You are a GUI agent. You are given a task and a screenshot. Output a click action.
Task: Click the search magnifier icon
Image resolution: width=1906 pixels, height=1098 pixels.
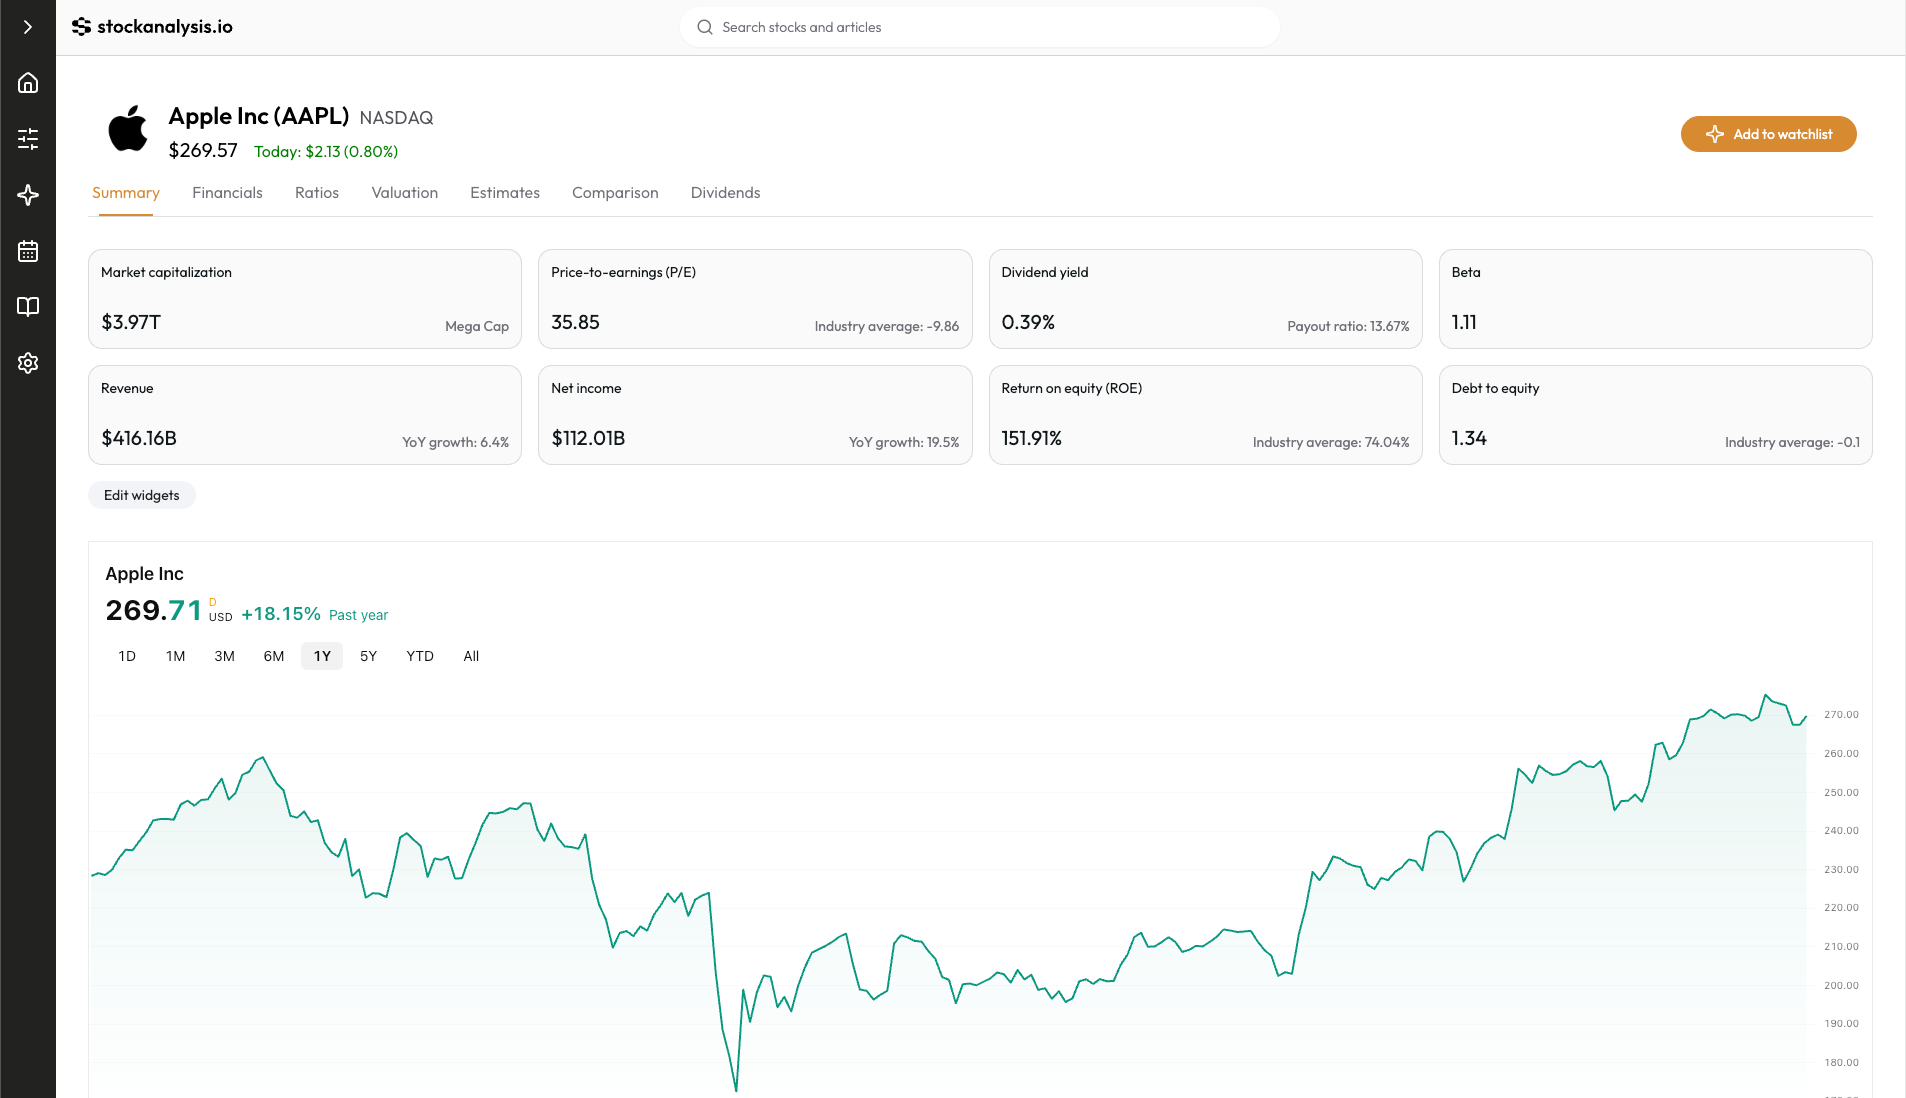click(705, 27)
